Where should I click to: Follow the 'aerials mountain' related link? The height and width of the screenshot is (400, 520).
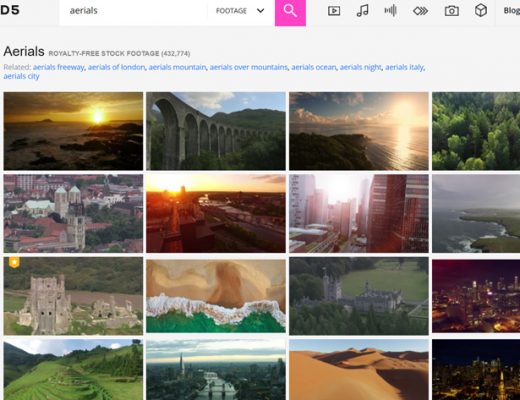(x=177, y=67)
